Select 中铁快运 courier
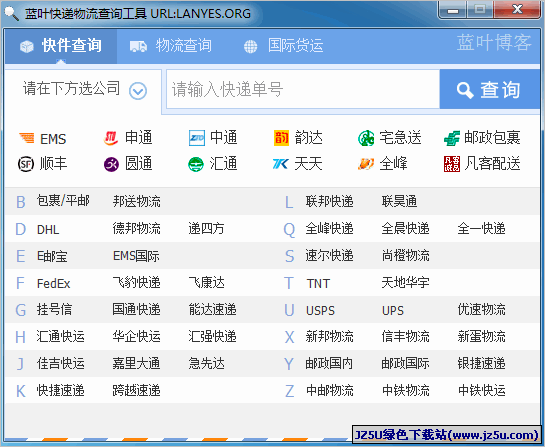This screenshot has height=447, width=545. [x=481, y=390]
